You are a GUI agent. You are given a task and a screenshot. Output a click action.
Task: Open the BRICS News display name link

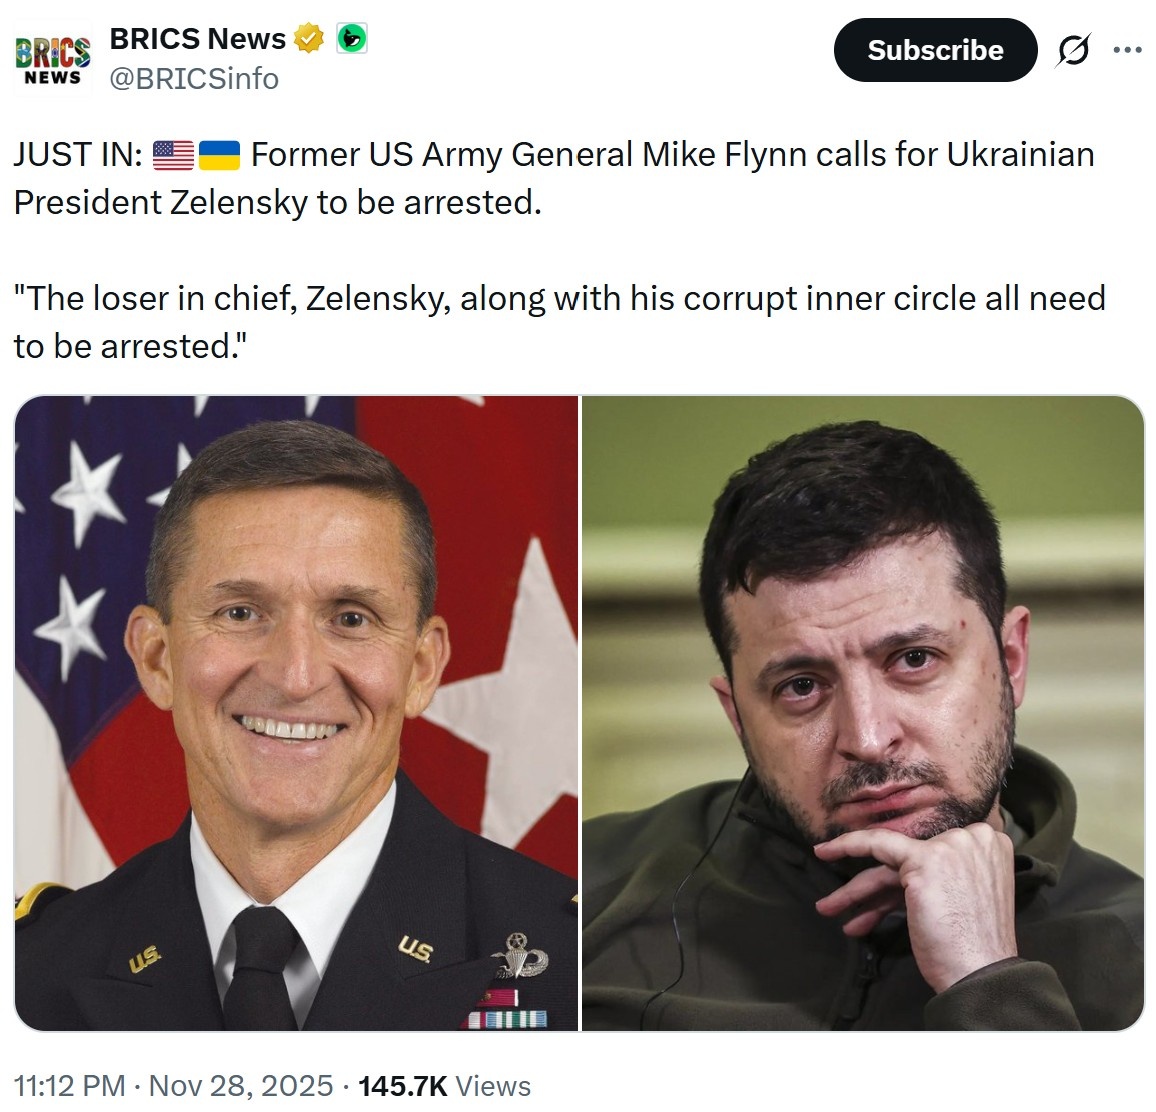(197, 39)
